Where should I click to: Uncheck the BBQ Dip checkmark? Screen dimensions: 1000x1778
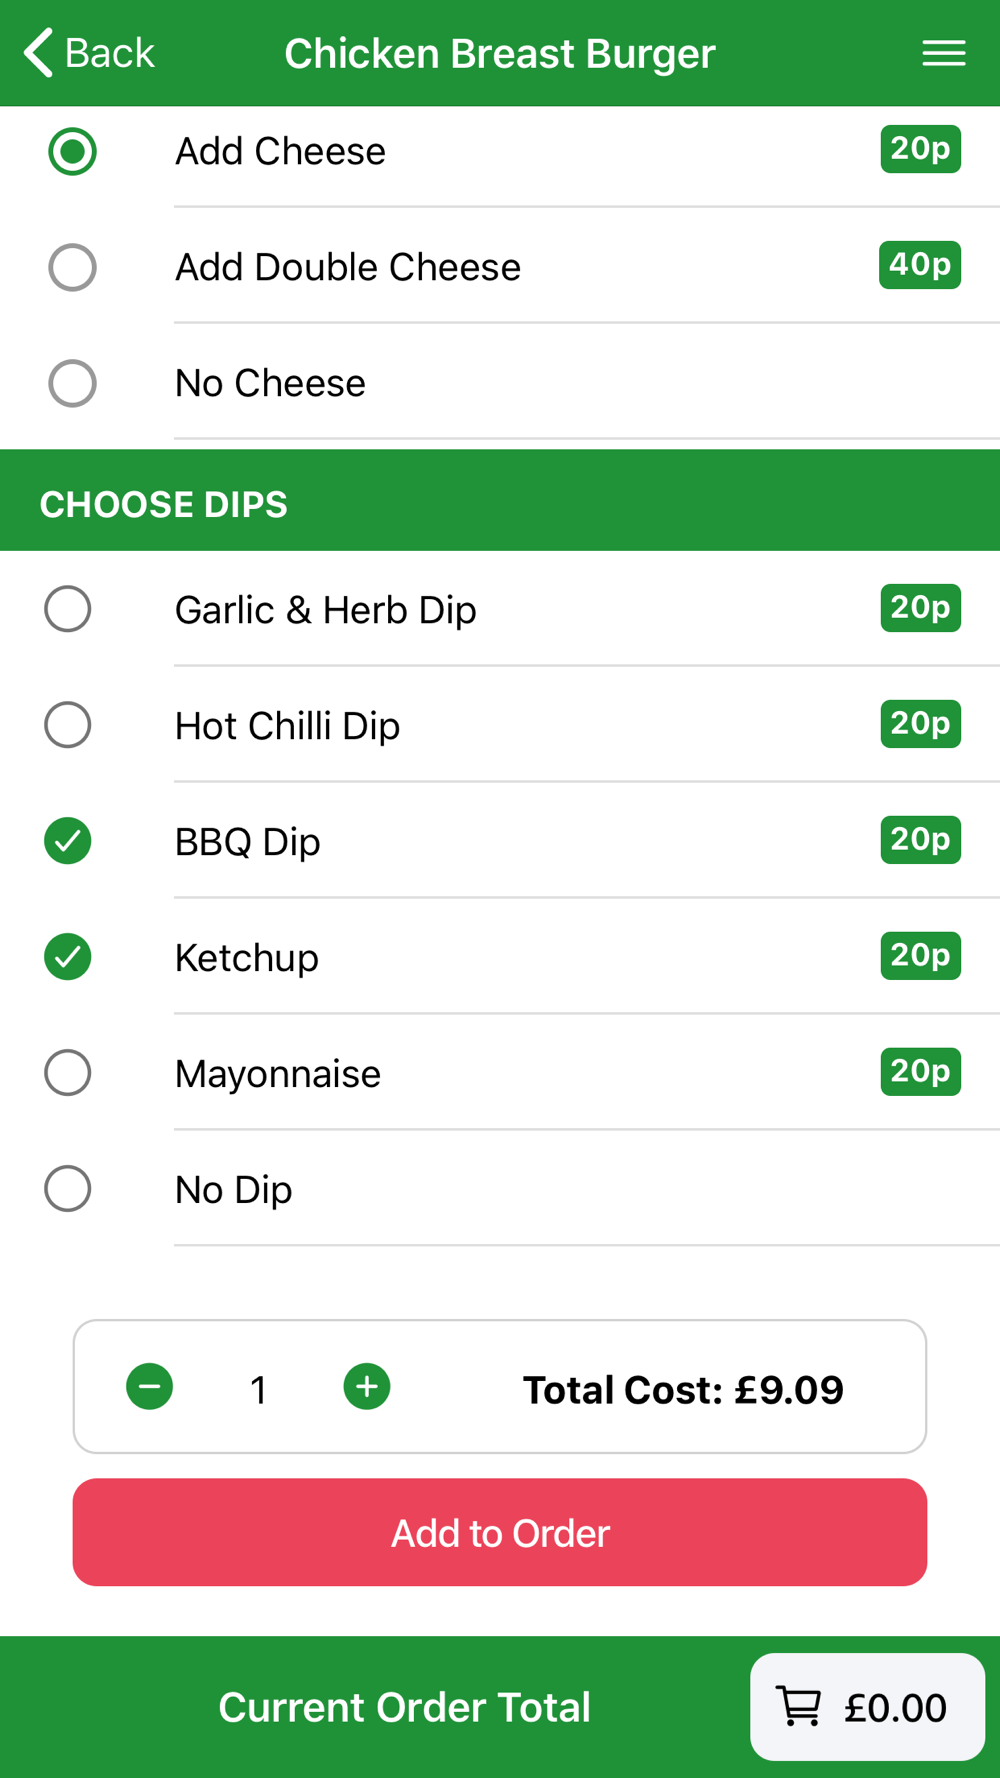68,841
